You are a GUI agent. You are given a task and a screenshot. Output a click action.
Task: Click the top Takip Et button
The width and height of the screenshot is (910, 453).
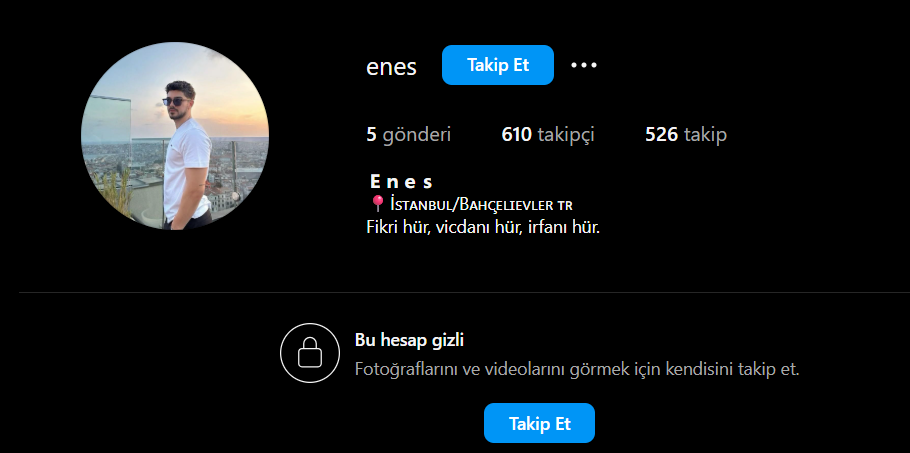click(x=498, y=65)
